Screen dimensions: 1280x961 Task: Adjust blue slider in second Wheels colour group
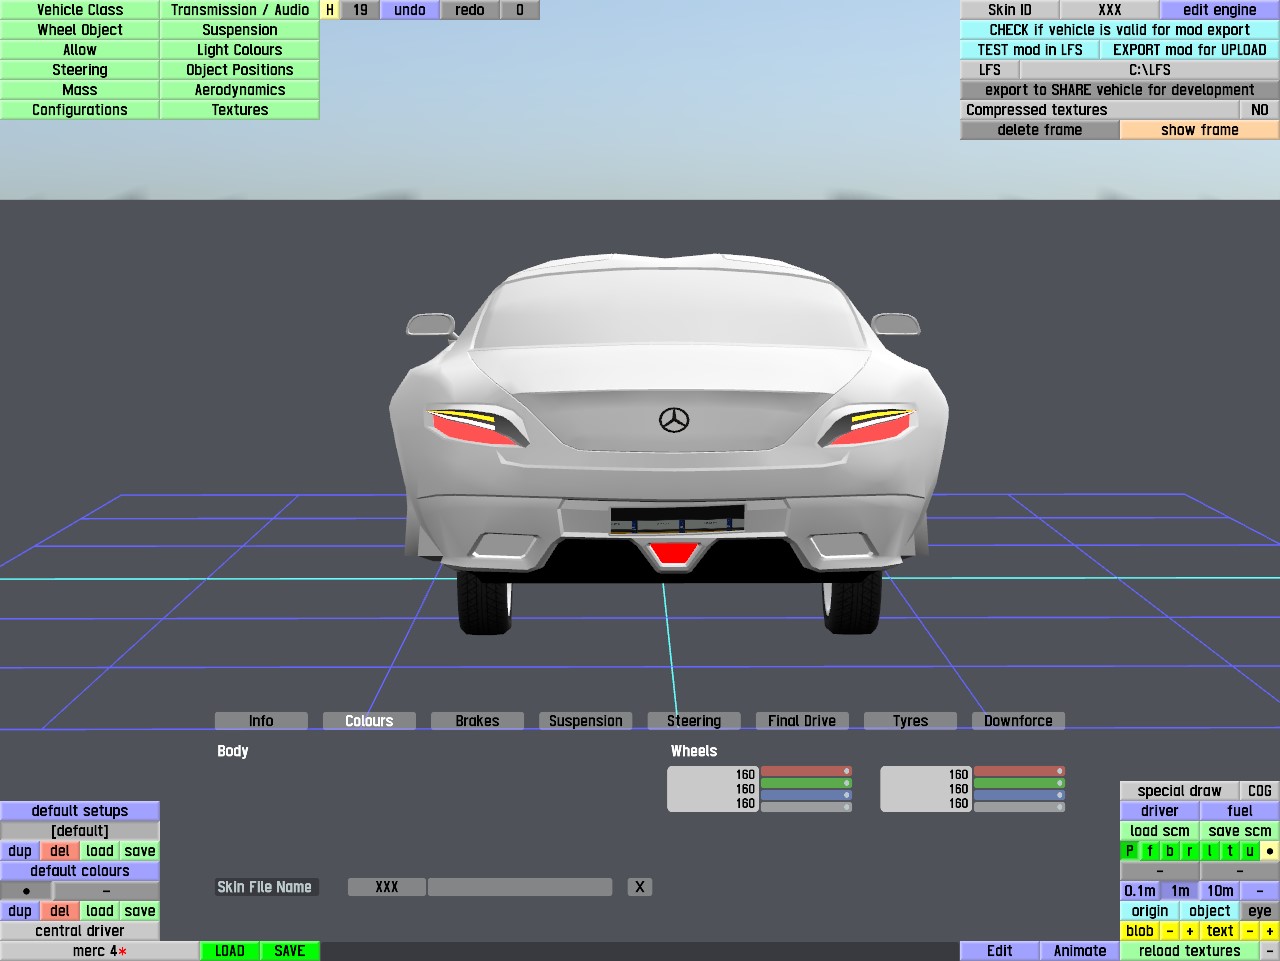1019,795
